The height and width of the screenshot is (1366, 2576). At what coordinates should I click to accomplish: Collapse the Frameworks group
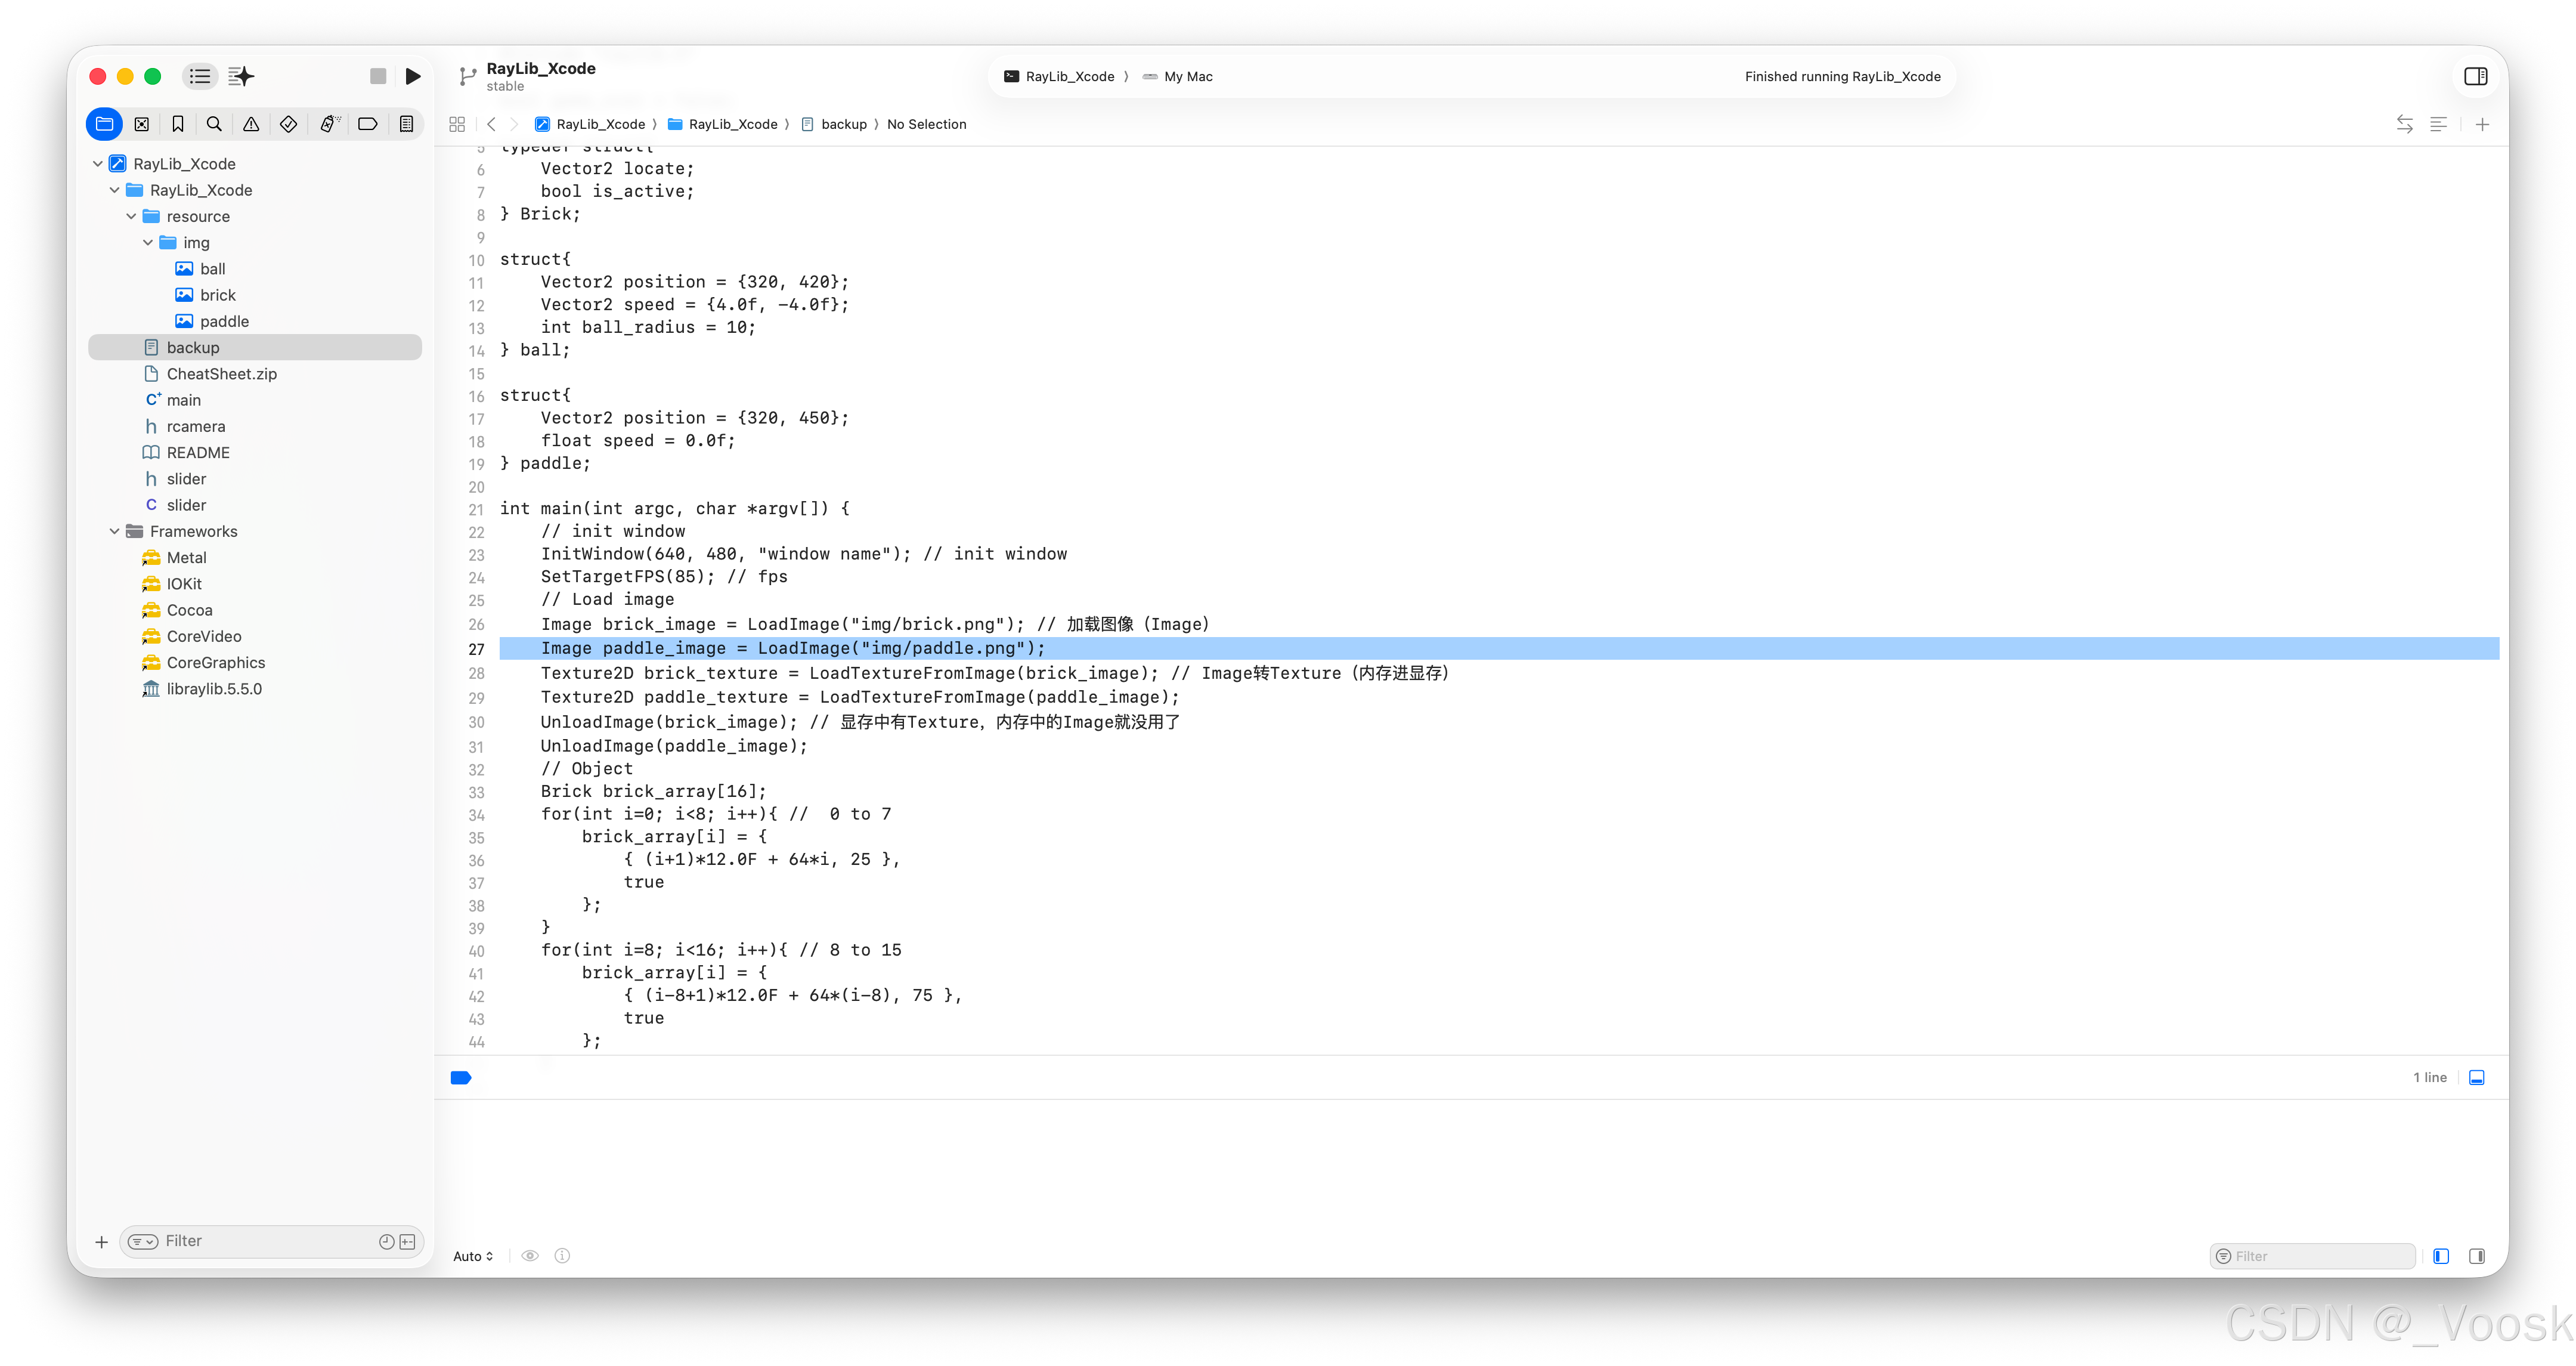[114, 531]
